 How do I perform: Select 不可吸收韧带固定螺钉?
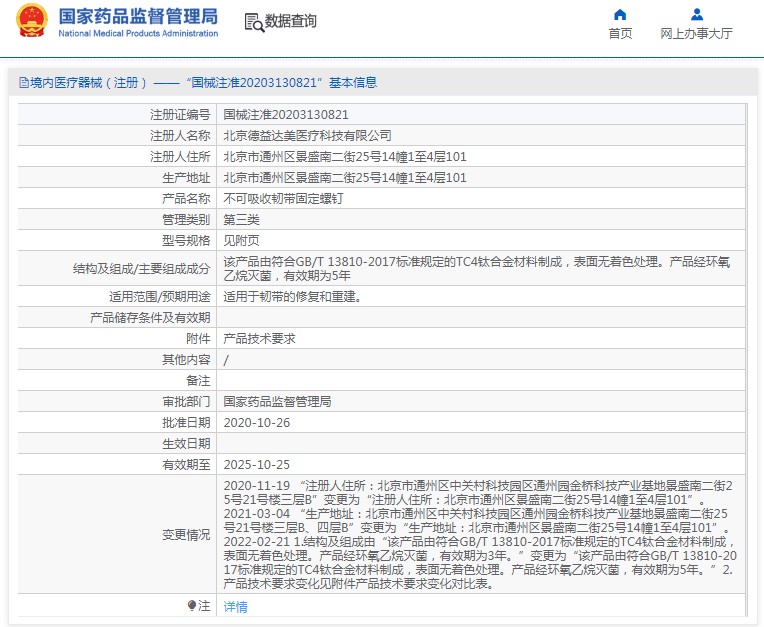click(283, 198)
